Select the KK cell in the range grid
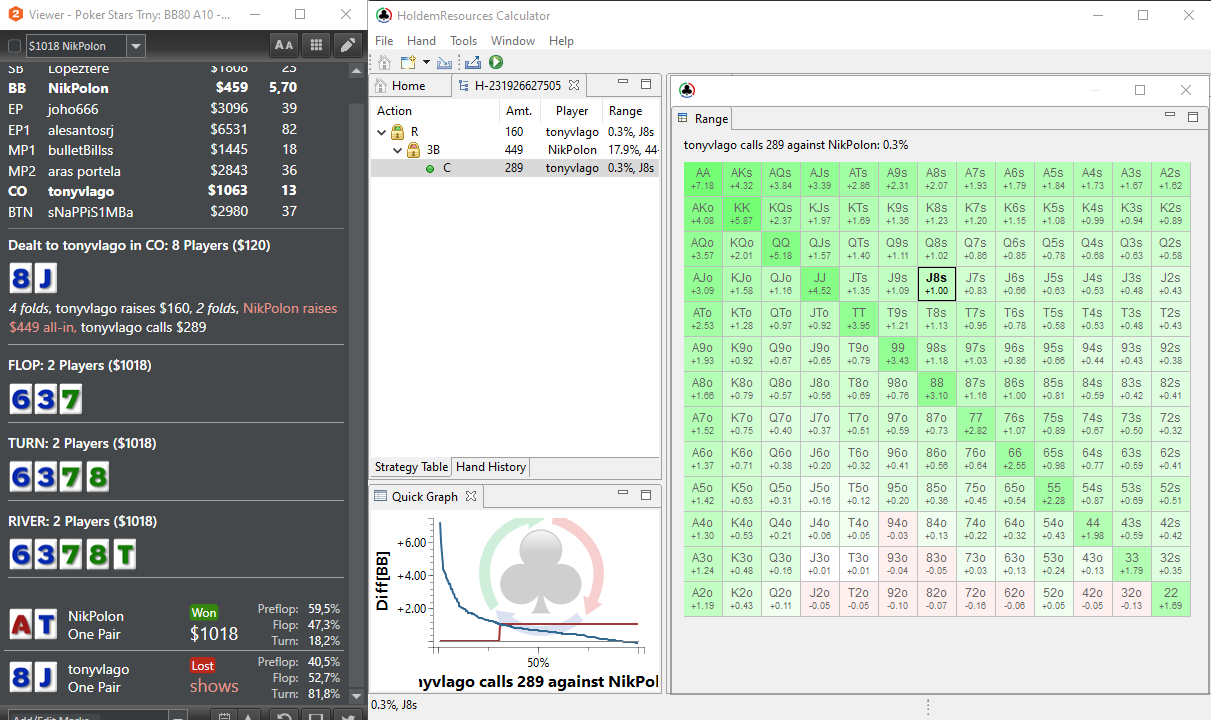This screenshot has height=720, width=1211. (x=742, y=214)
